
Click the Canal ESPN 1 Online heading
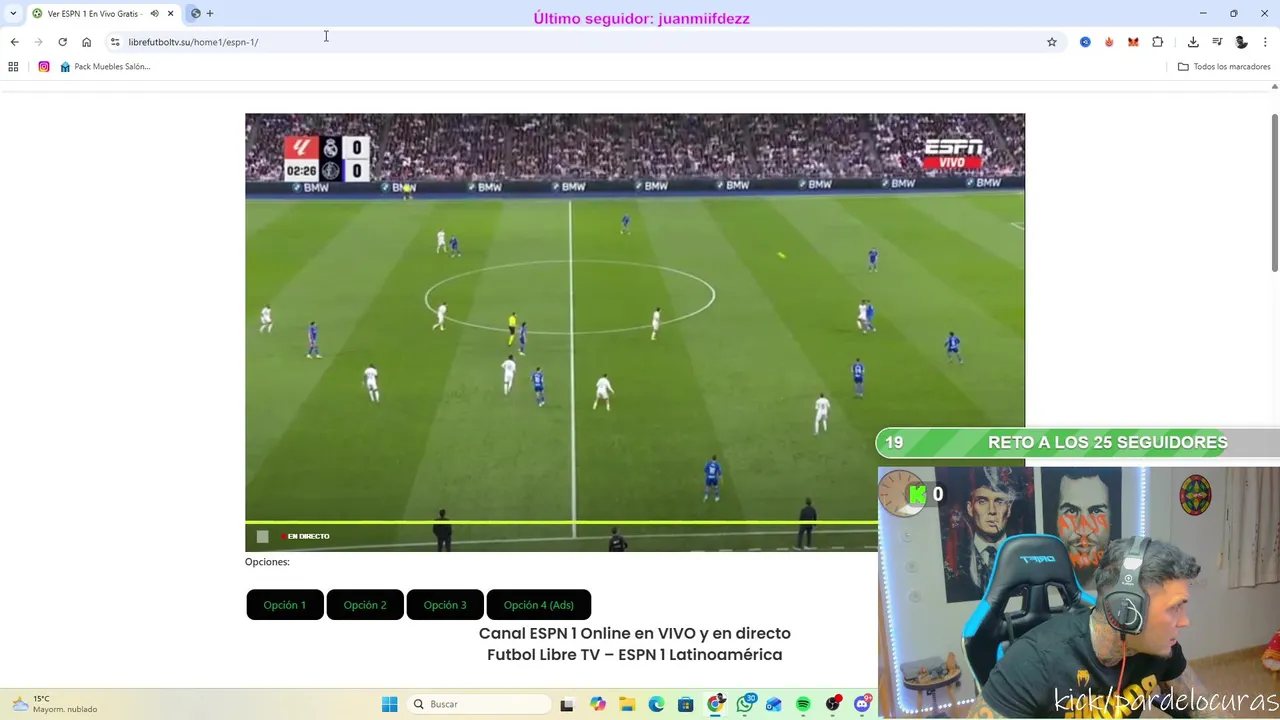tap(635, 633)
